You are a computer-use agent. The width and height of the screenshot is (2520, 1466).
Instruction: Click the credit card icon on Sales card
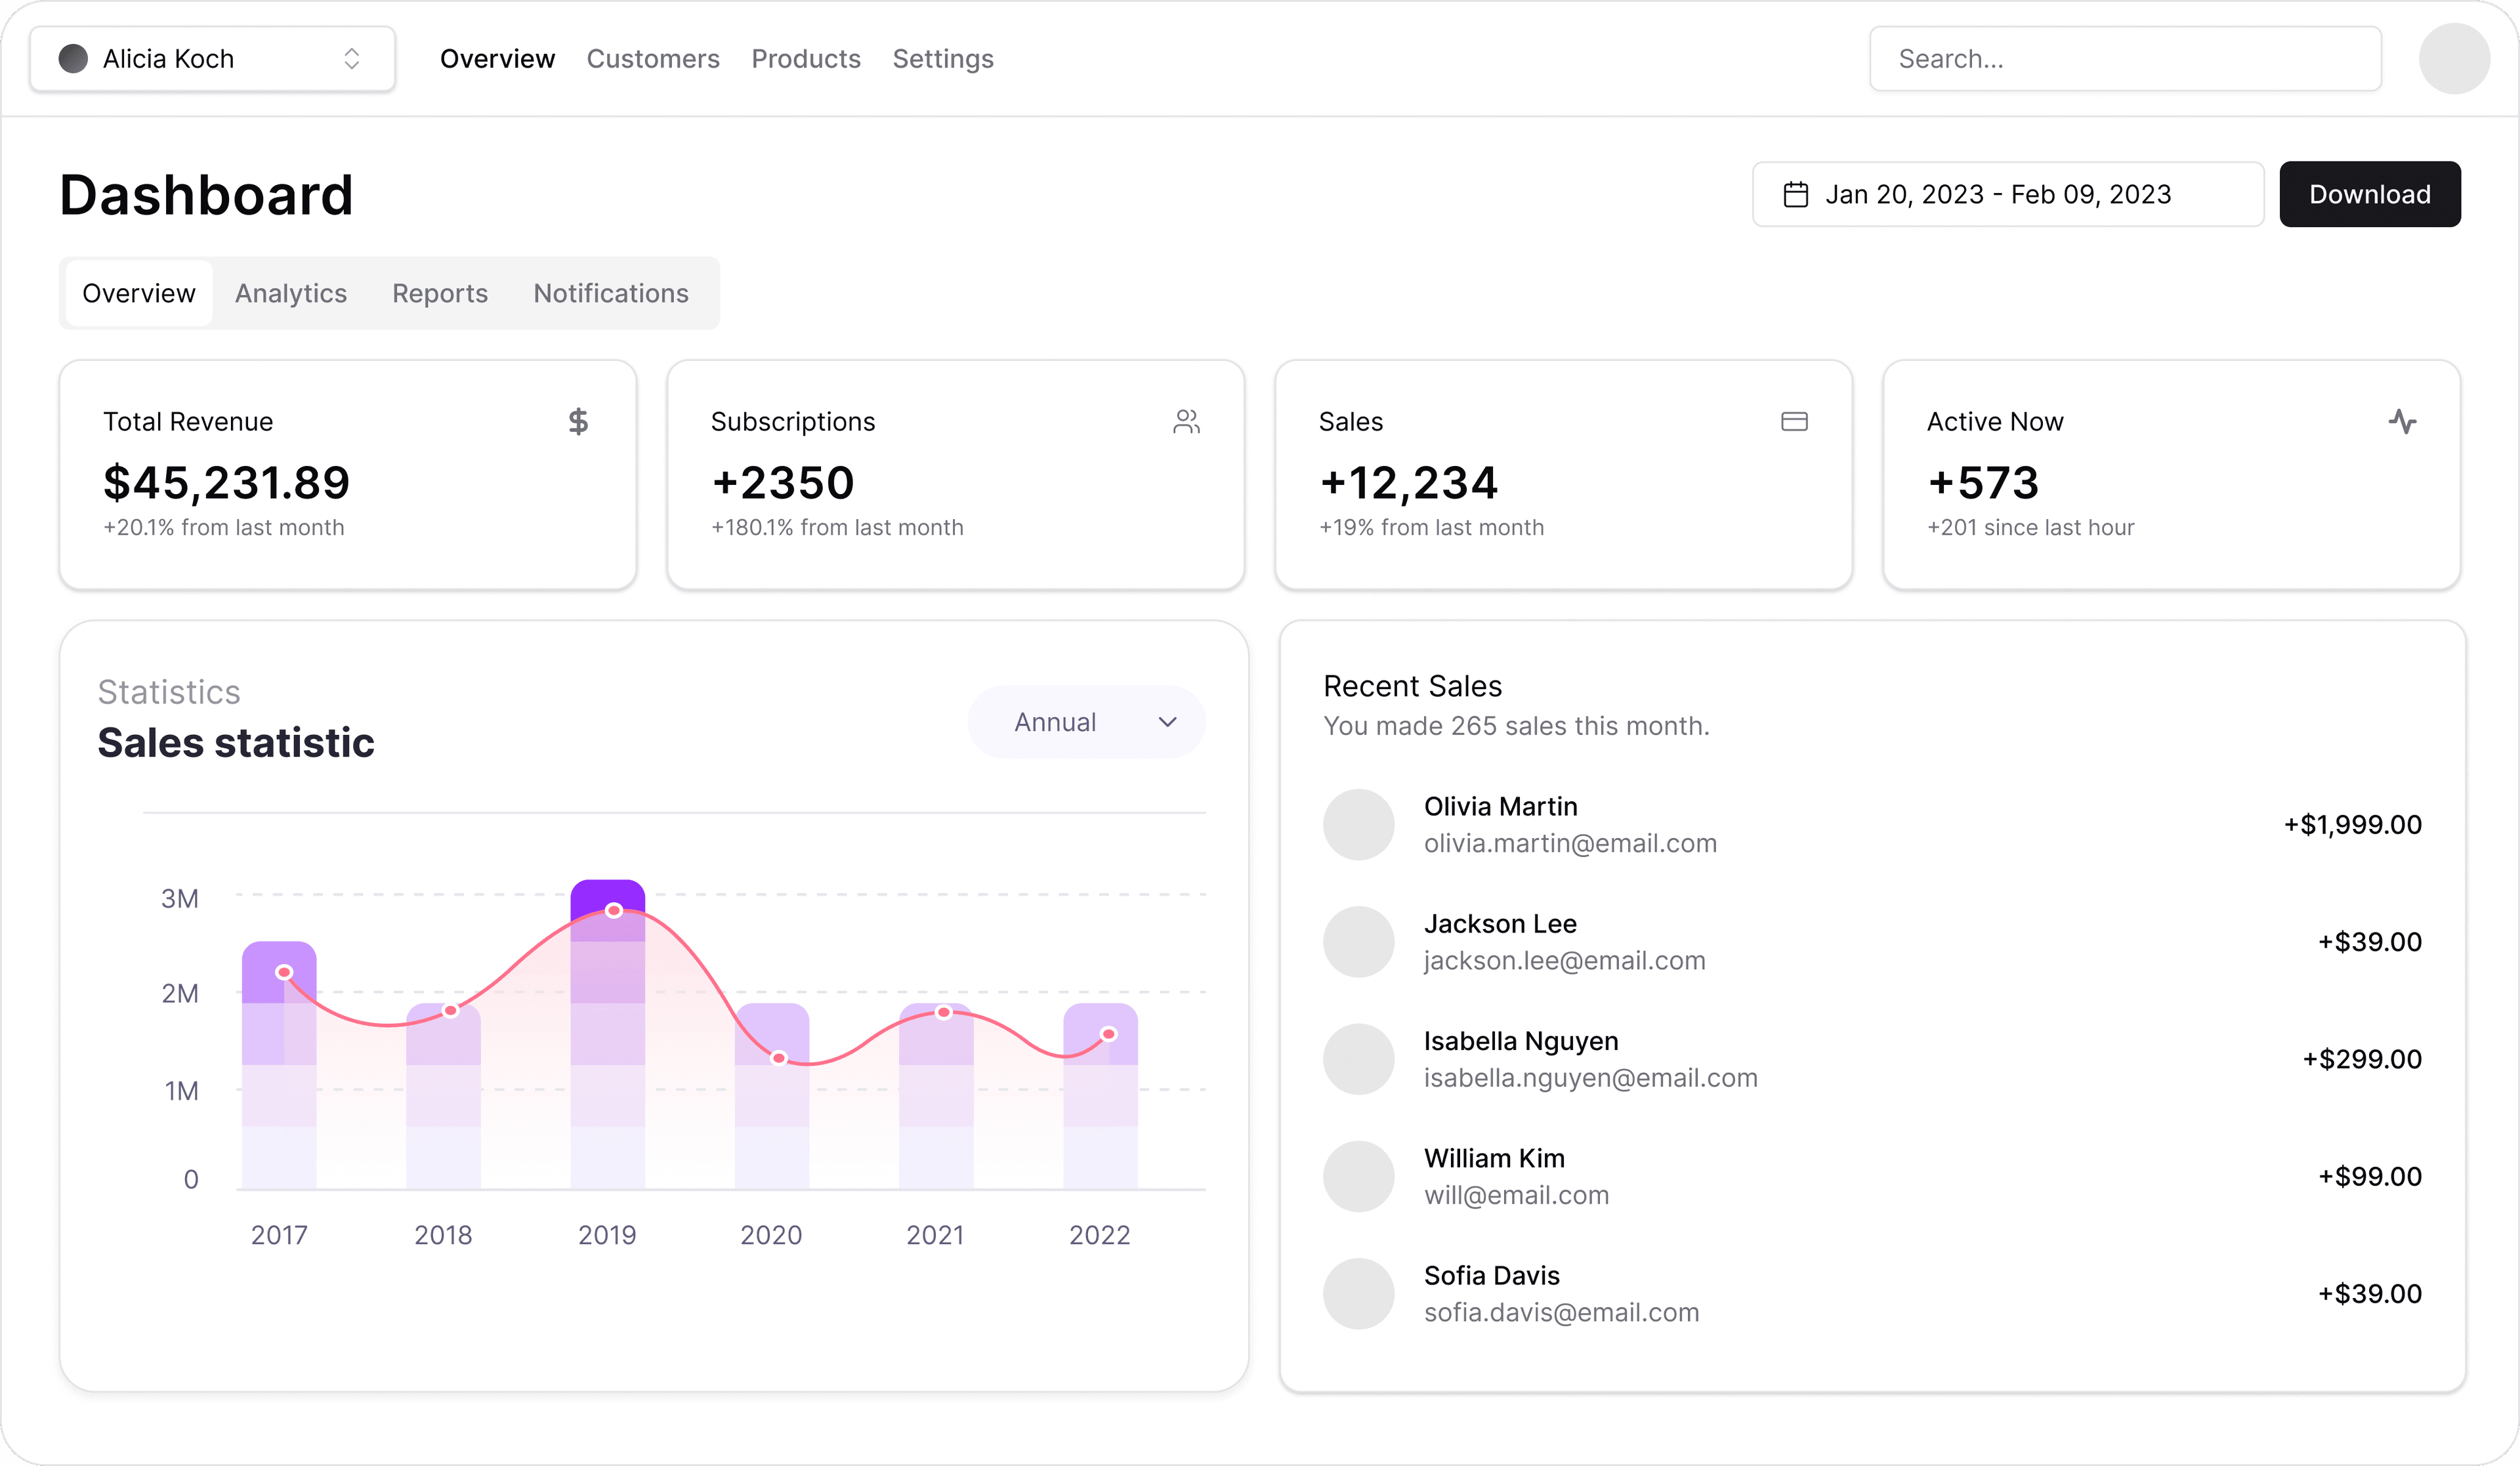pos(1795,421)
